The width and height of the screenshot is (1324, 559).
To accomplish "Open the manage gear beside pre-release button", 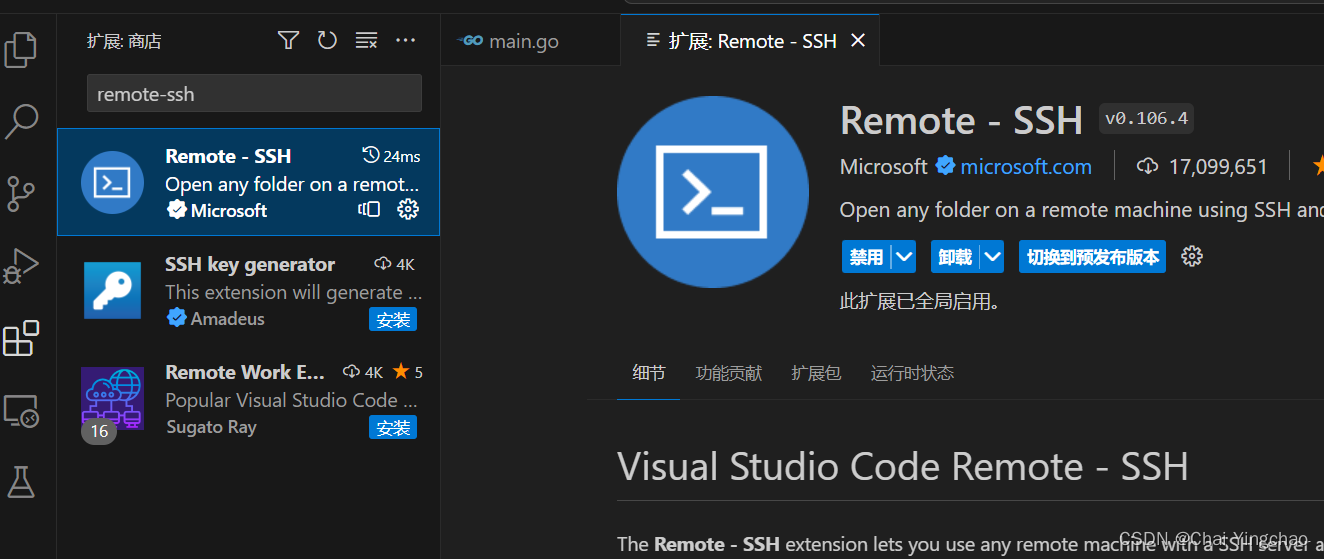I will [x=1191, y=256].
